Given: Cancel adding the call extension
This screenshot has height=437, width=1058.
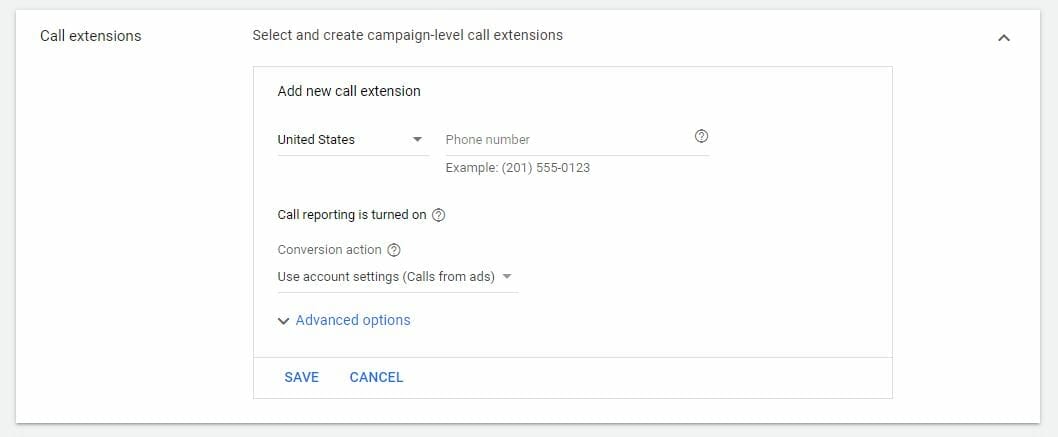Looking at the screenshot, I should point(376,377).
